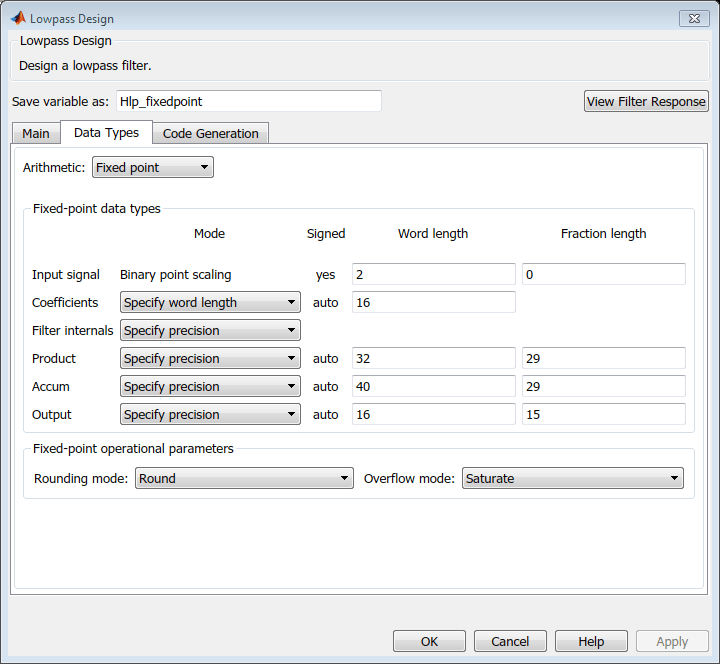Viewport: 720px width, 664px height.
Task: Click the Input signal word length field
Action: click(433, 274)
